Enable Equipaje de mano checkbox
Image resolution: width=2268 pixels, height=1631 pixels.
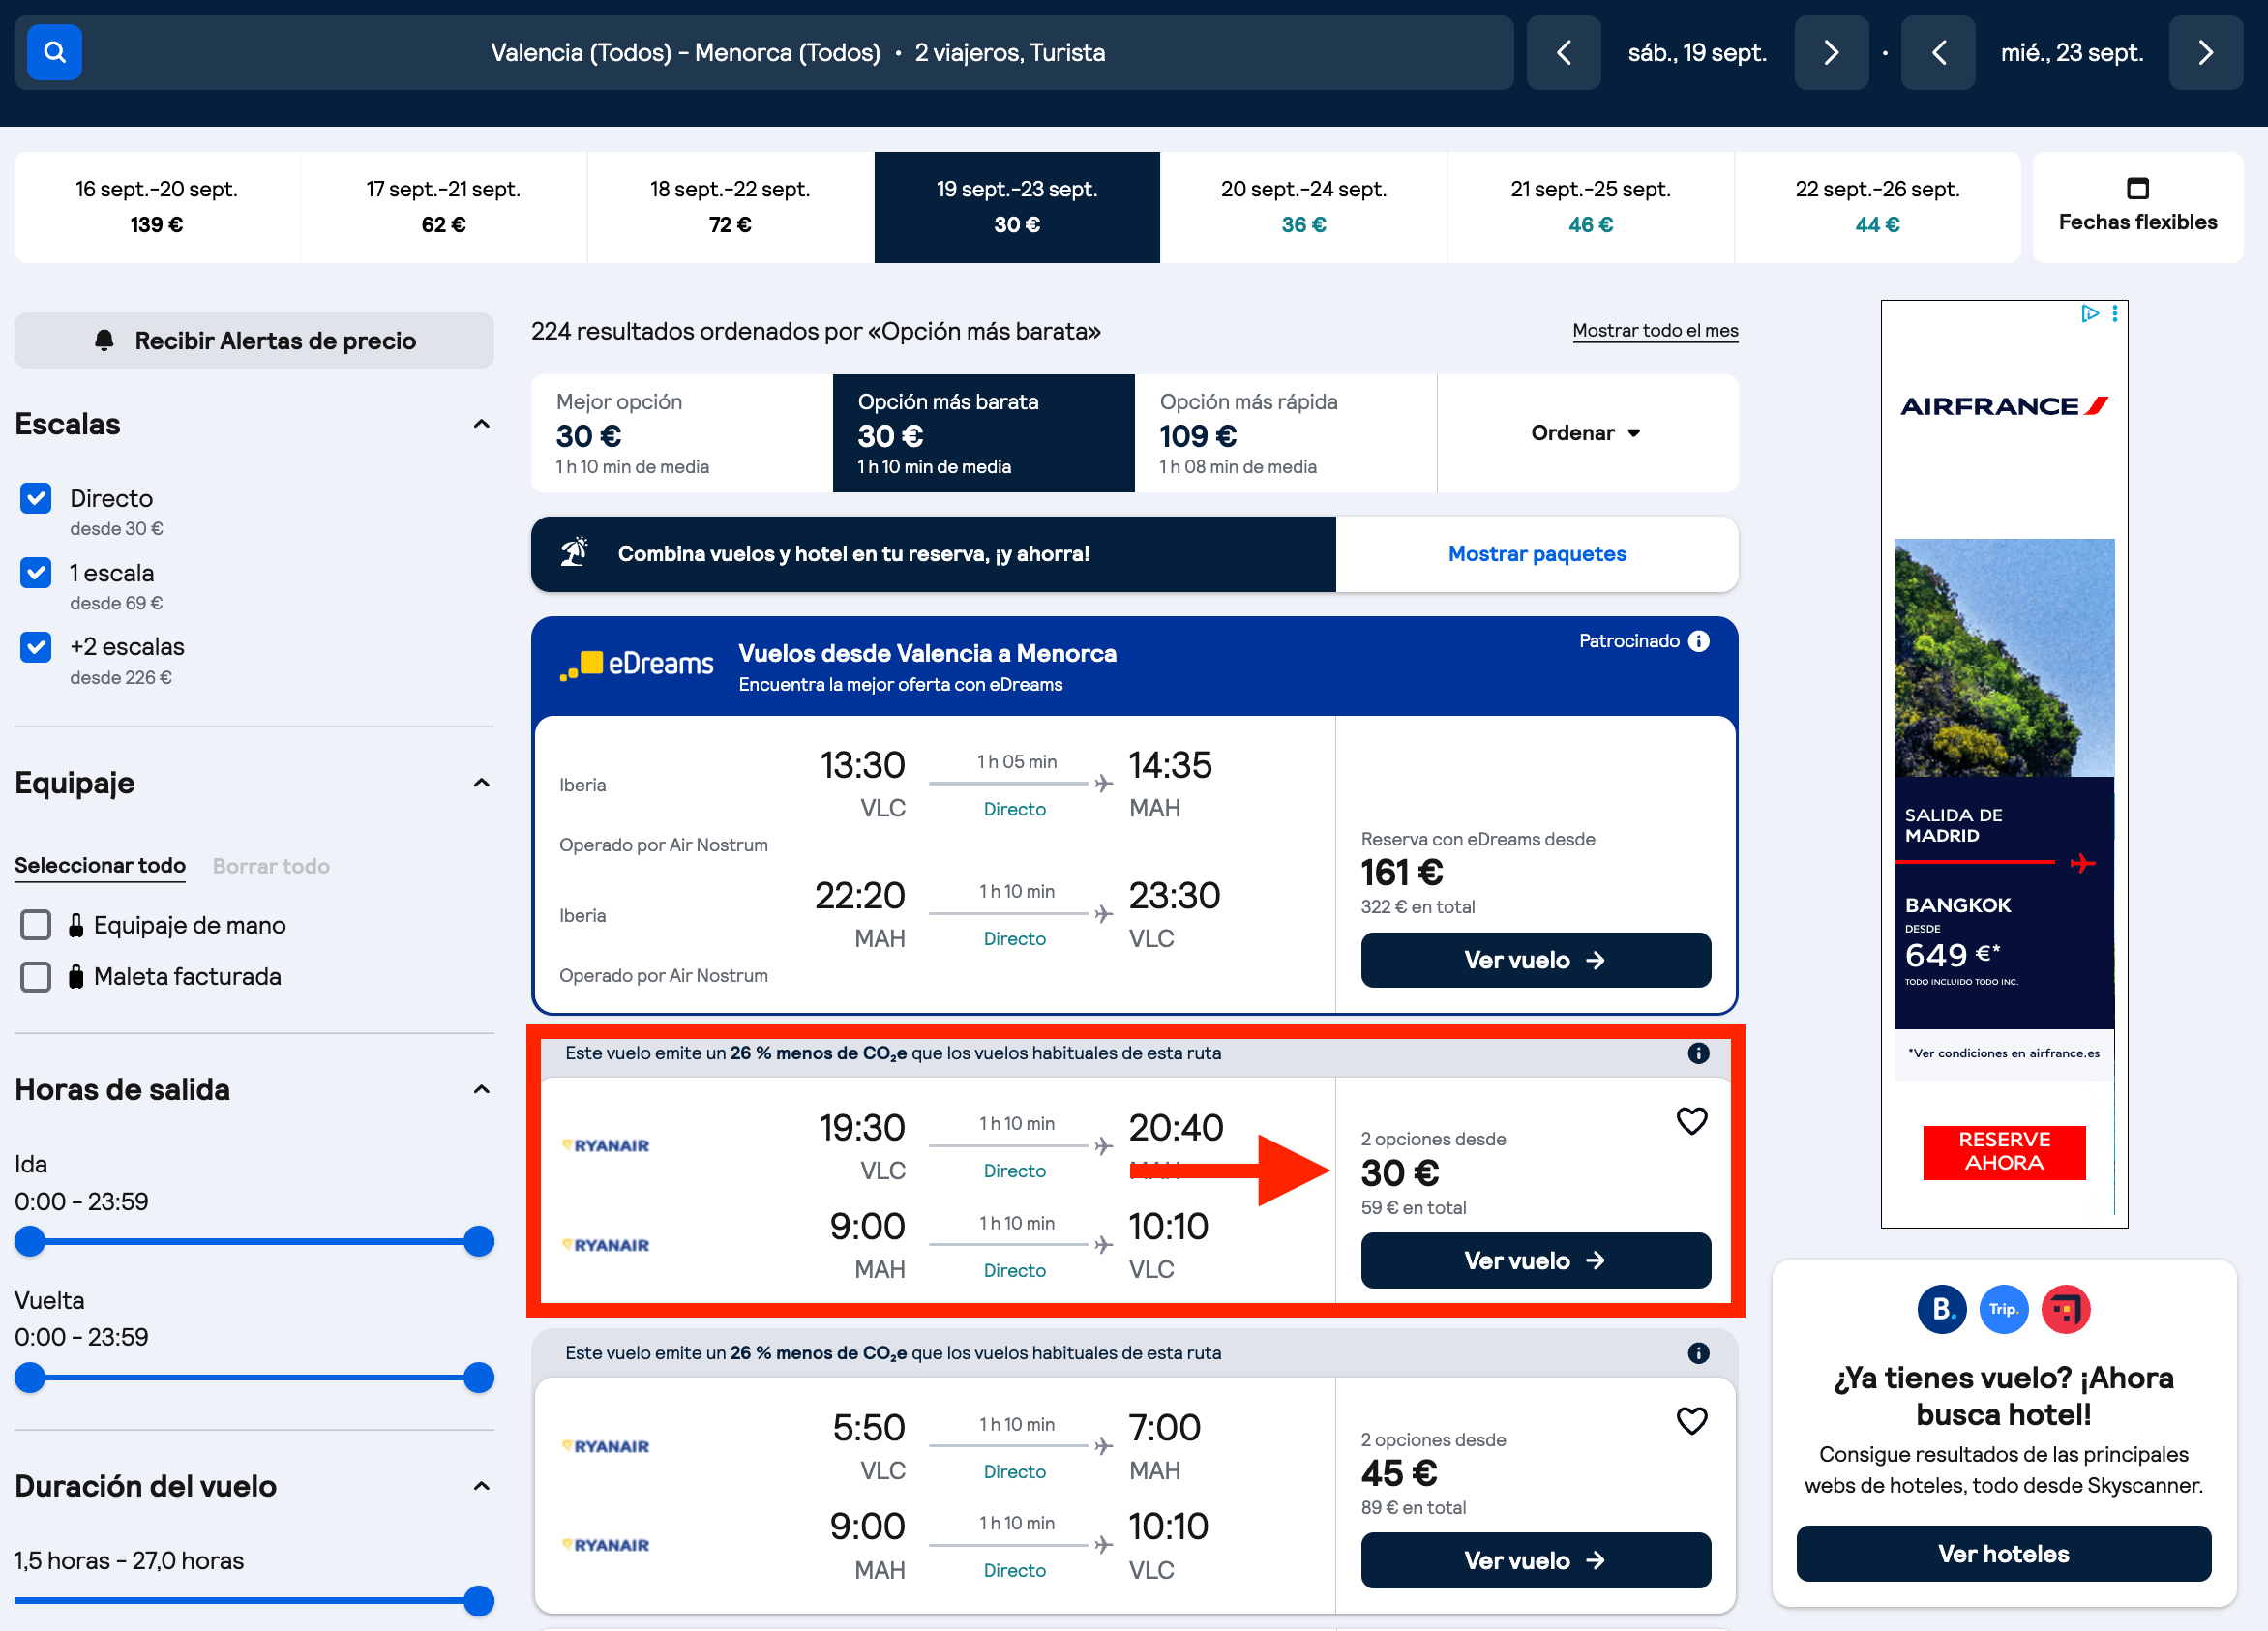36,925
